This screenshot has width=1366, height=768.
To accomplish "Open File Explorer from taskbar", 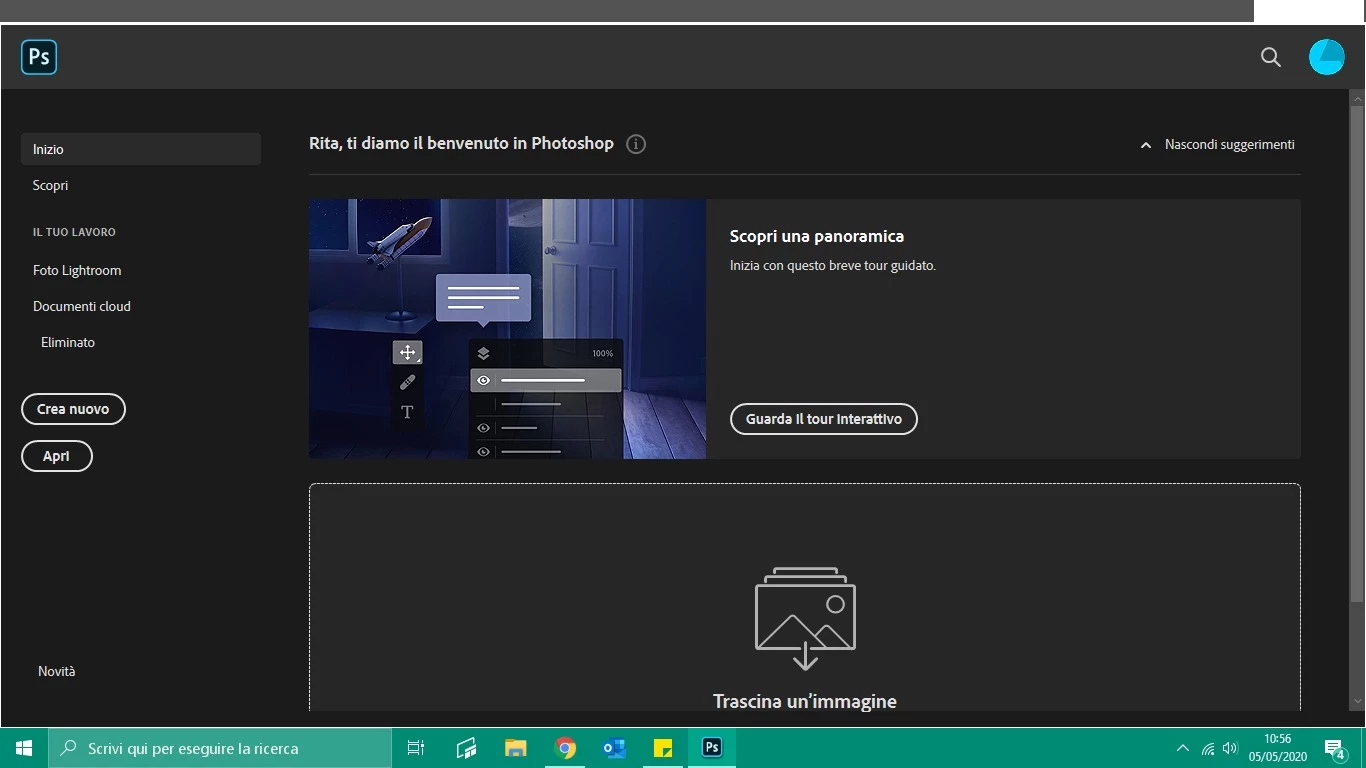I will 515,748.
